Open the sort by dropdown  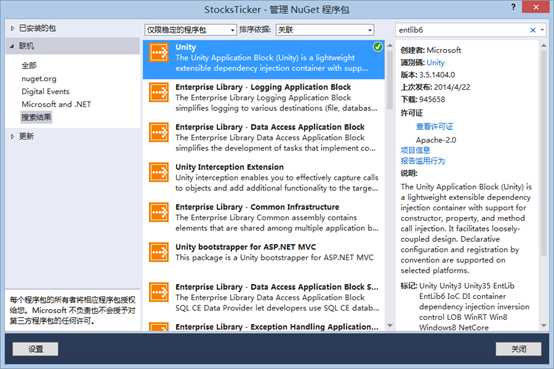click(x=325, y=30)
